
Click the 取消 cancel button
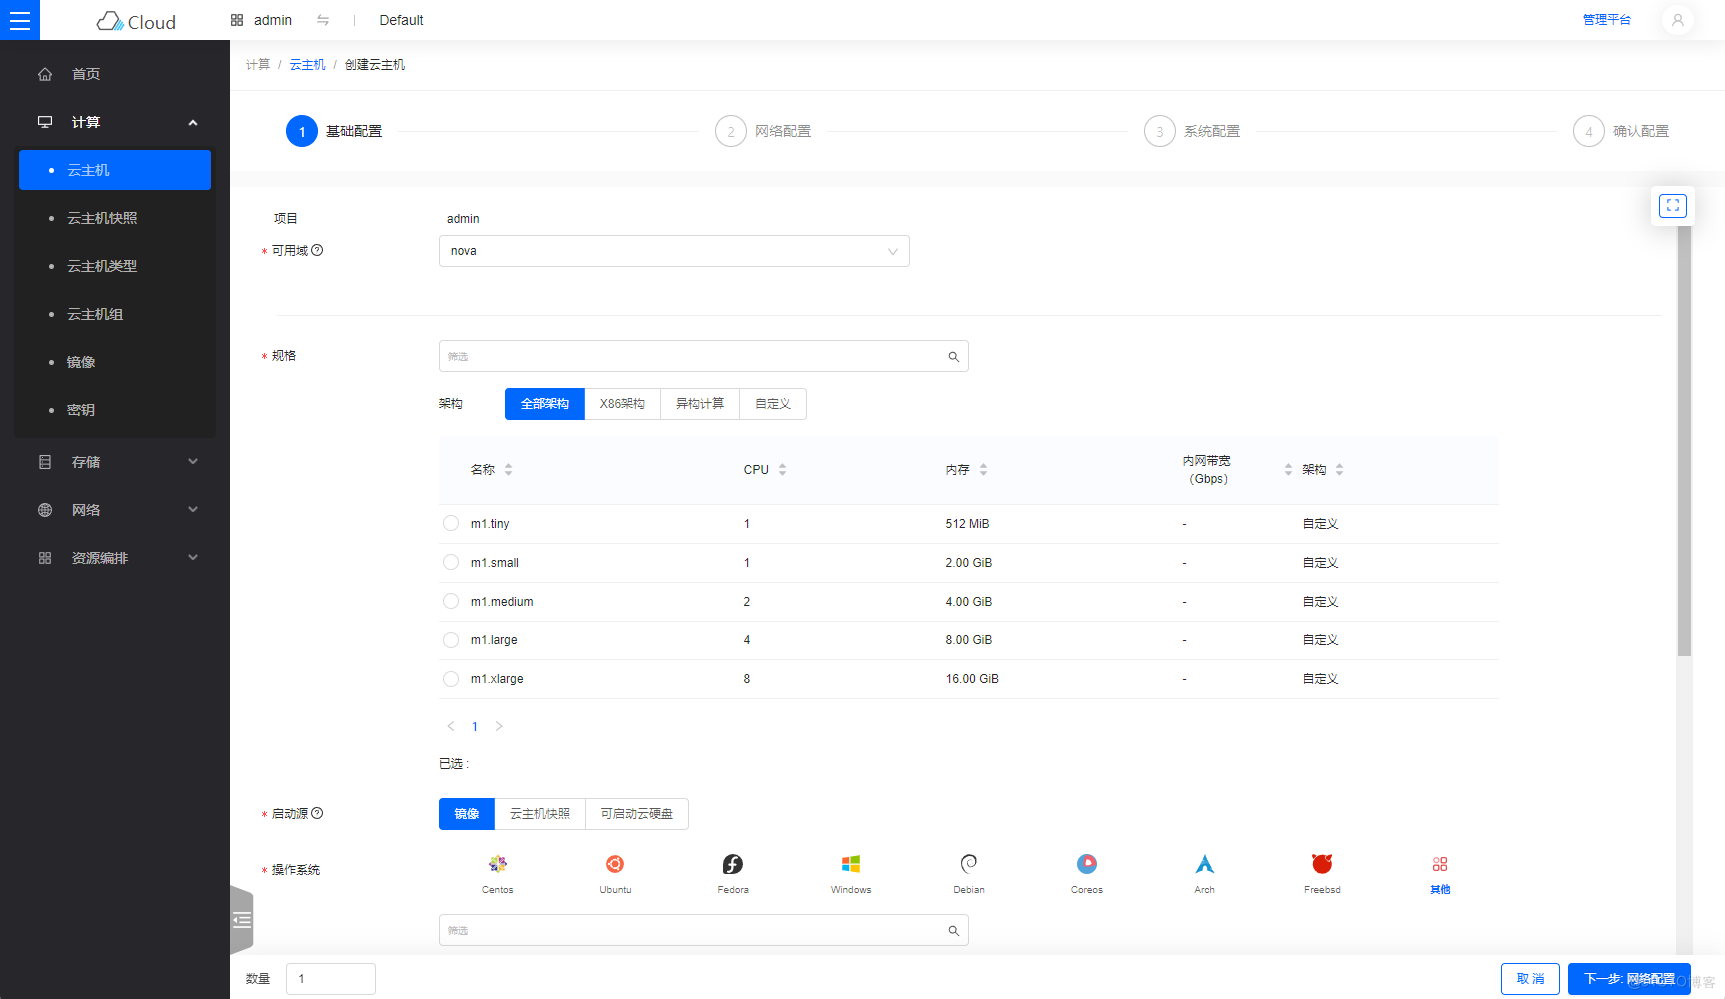(x=1530, y=979)
